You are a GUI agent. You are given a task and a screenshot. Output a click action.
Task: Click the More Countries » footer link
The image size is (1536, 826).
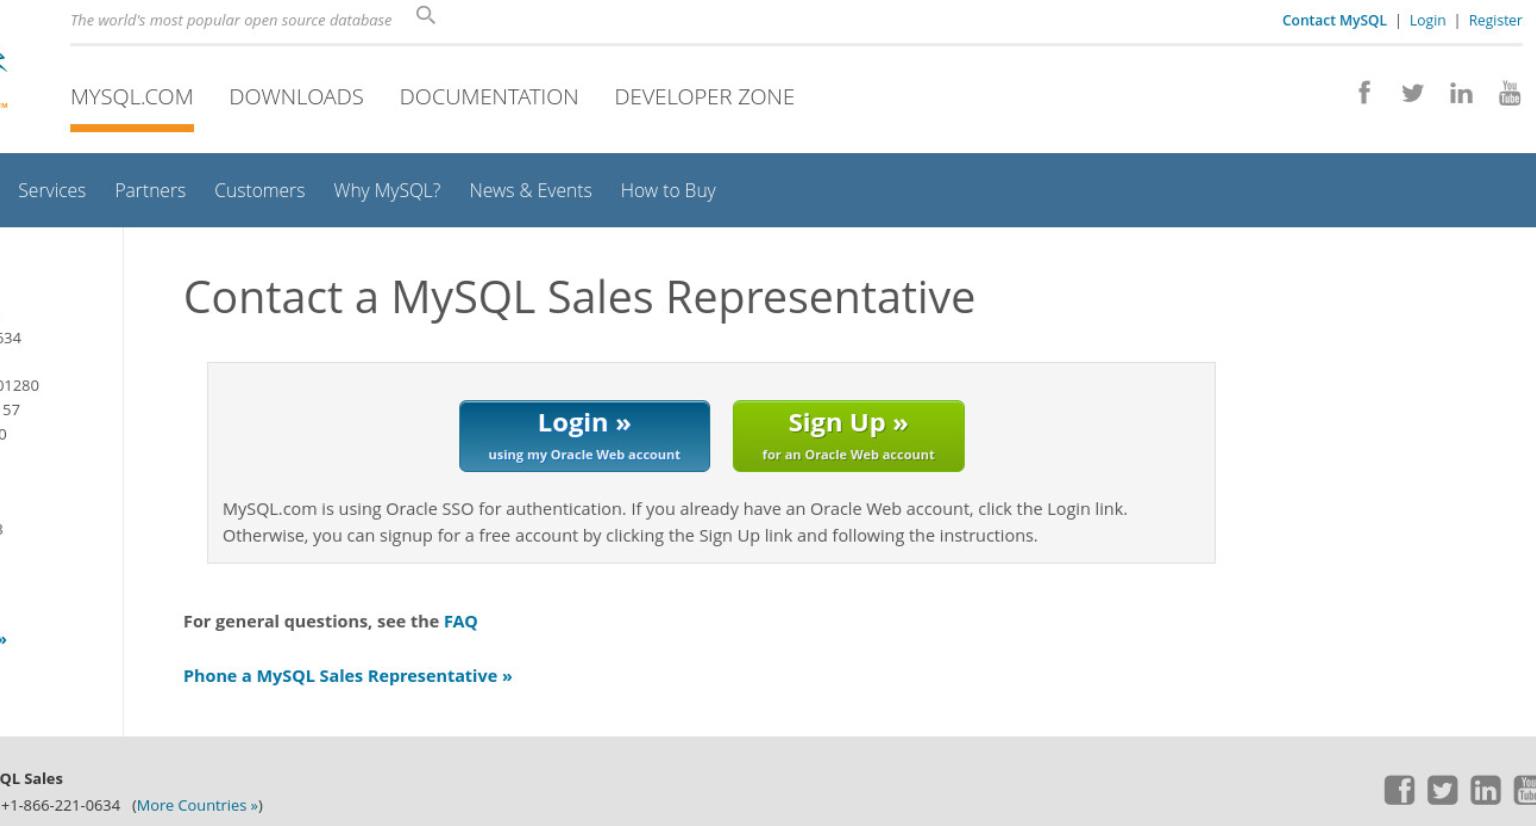pyautogui.click(x=198, y=805)
